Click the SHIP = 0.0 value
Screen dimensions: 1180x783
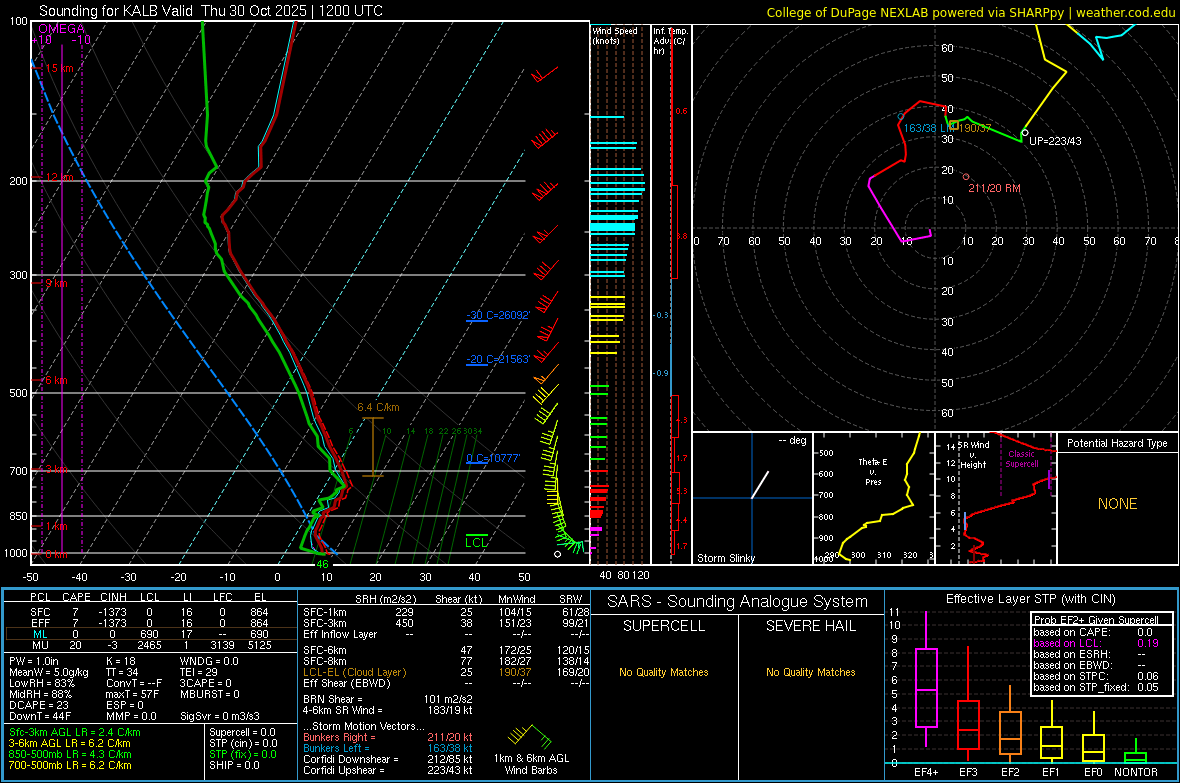[x=234, y=765]
